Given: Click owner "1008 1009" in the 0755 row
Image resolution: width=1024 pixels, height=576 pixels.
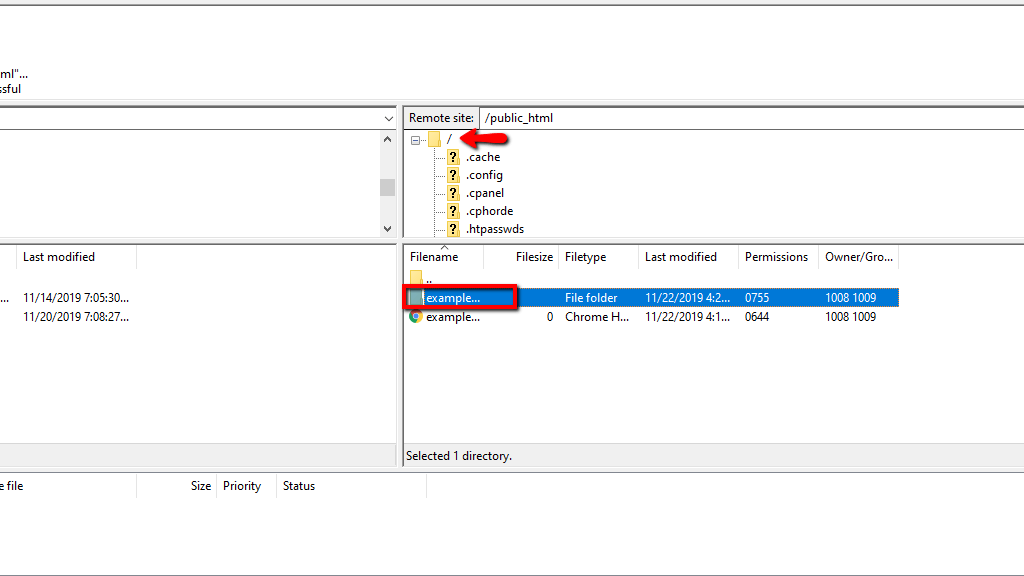Looking at the screenshot, I should point(850,298).
